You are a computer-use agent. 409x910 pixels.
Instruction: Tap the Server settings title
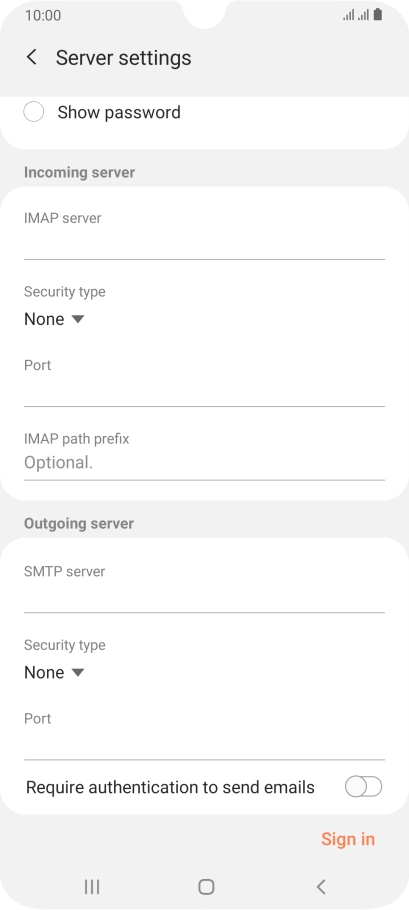[124, 57]
